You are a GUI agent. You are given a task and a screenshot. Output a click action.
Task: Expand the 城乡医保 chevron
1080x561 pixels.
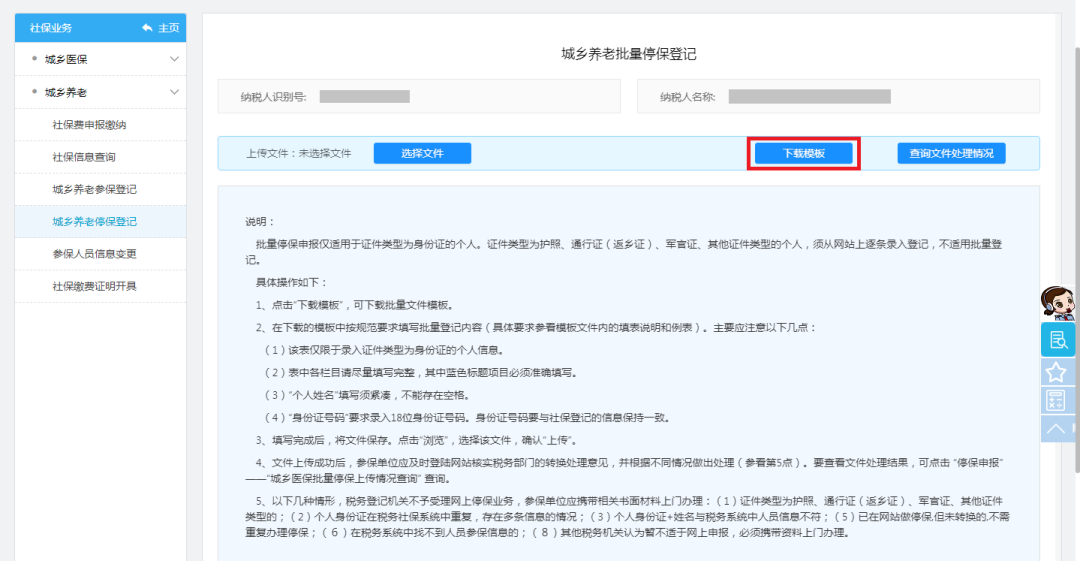[x=175, y=59]
